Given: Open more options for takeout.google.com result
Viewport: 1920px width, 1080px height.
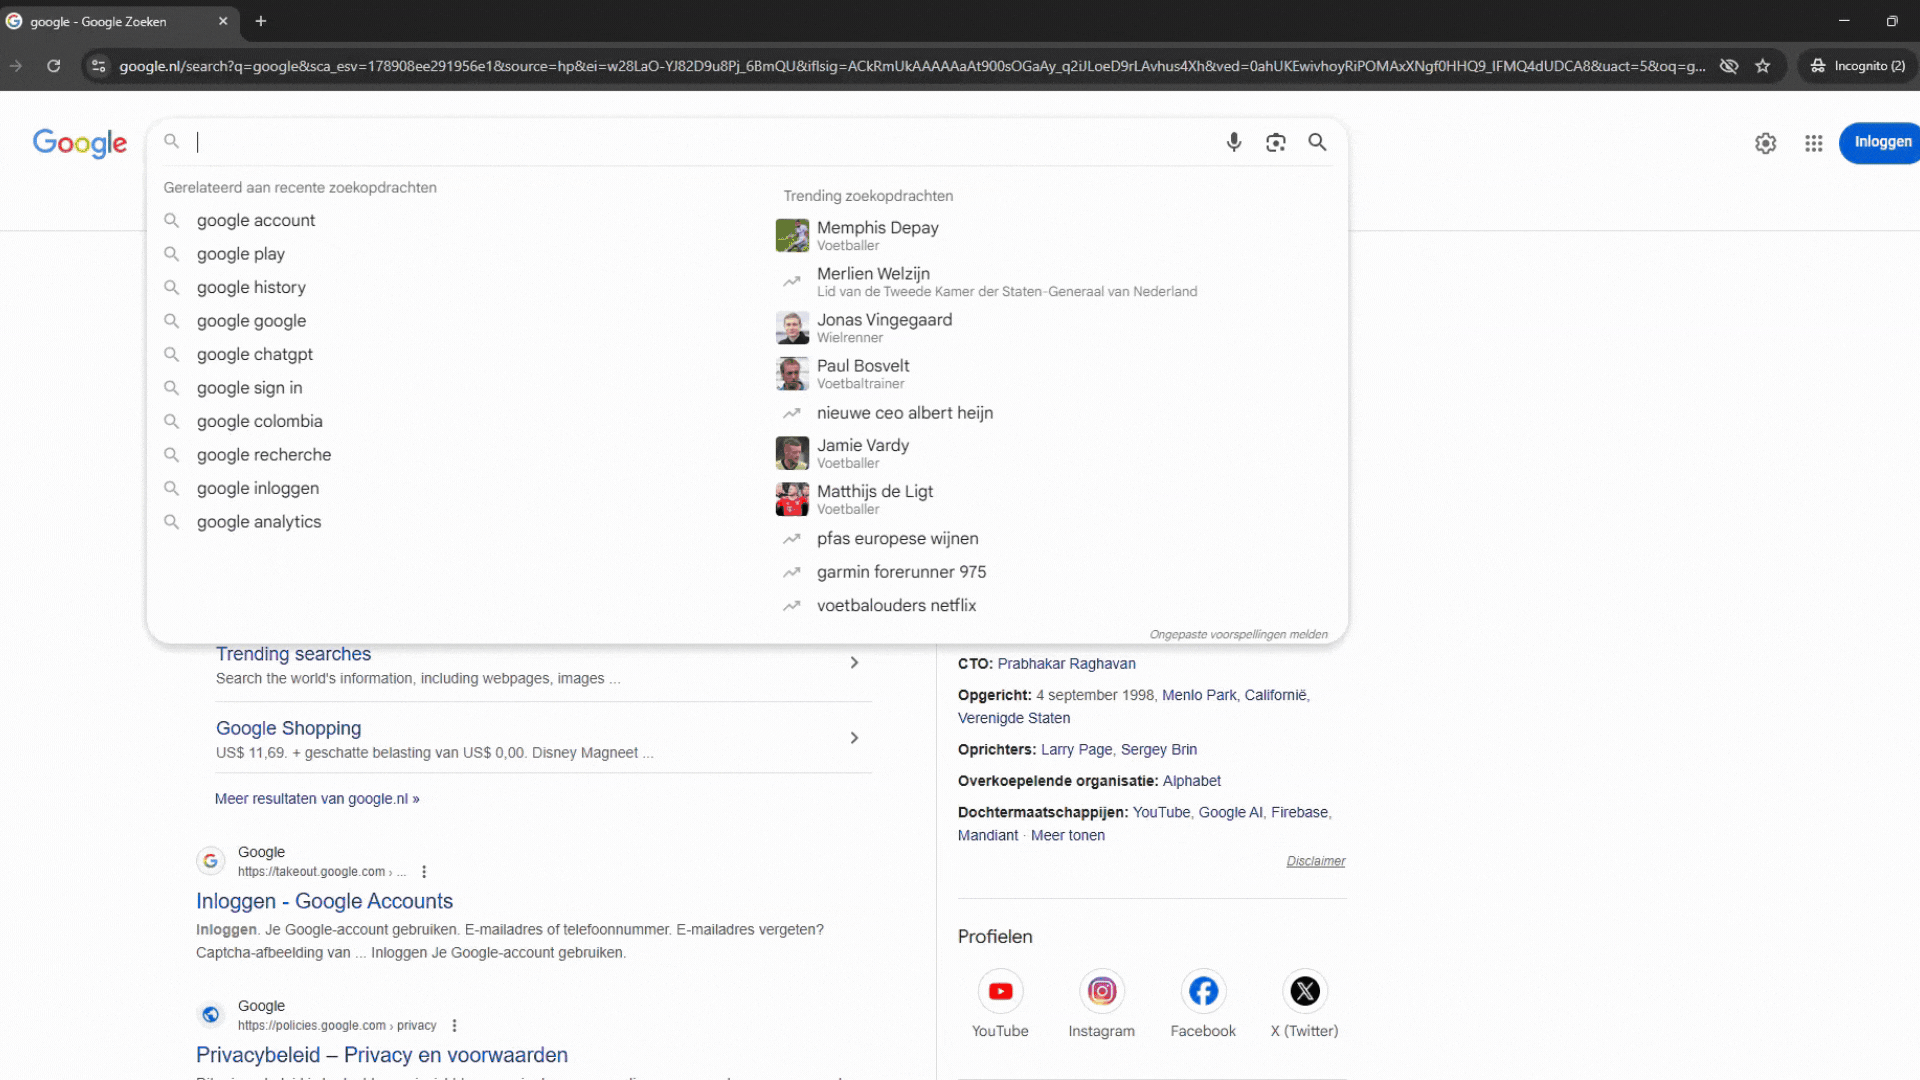Looking at the screenshot, I should pos(424,872).
